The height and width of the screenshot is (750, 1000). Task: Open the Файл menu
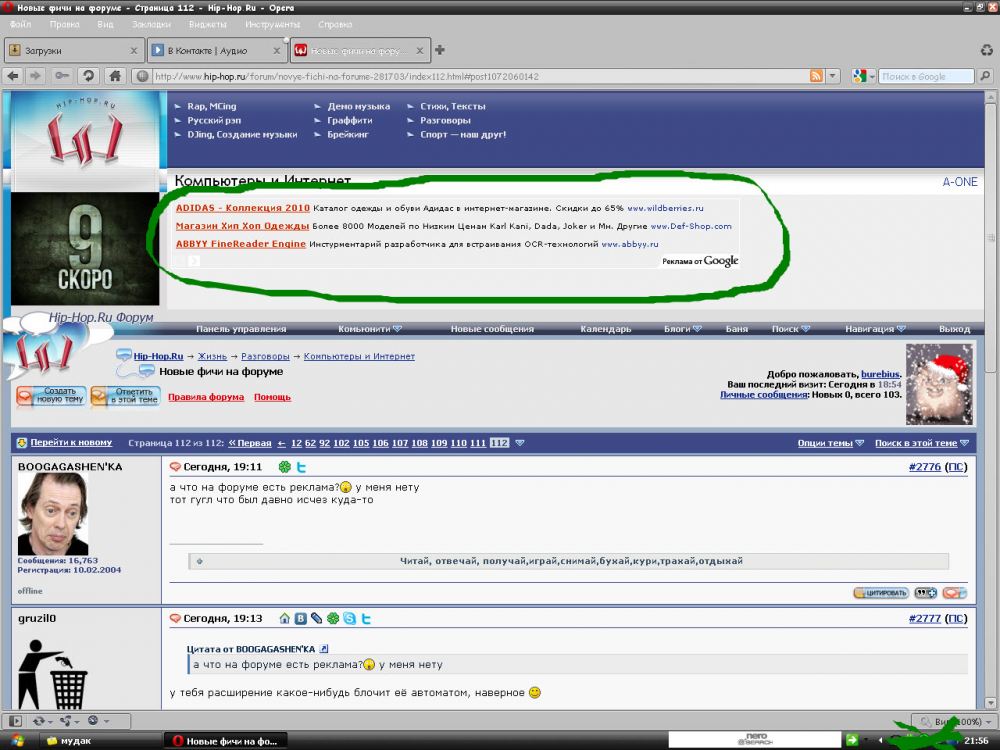point(20,24)
